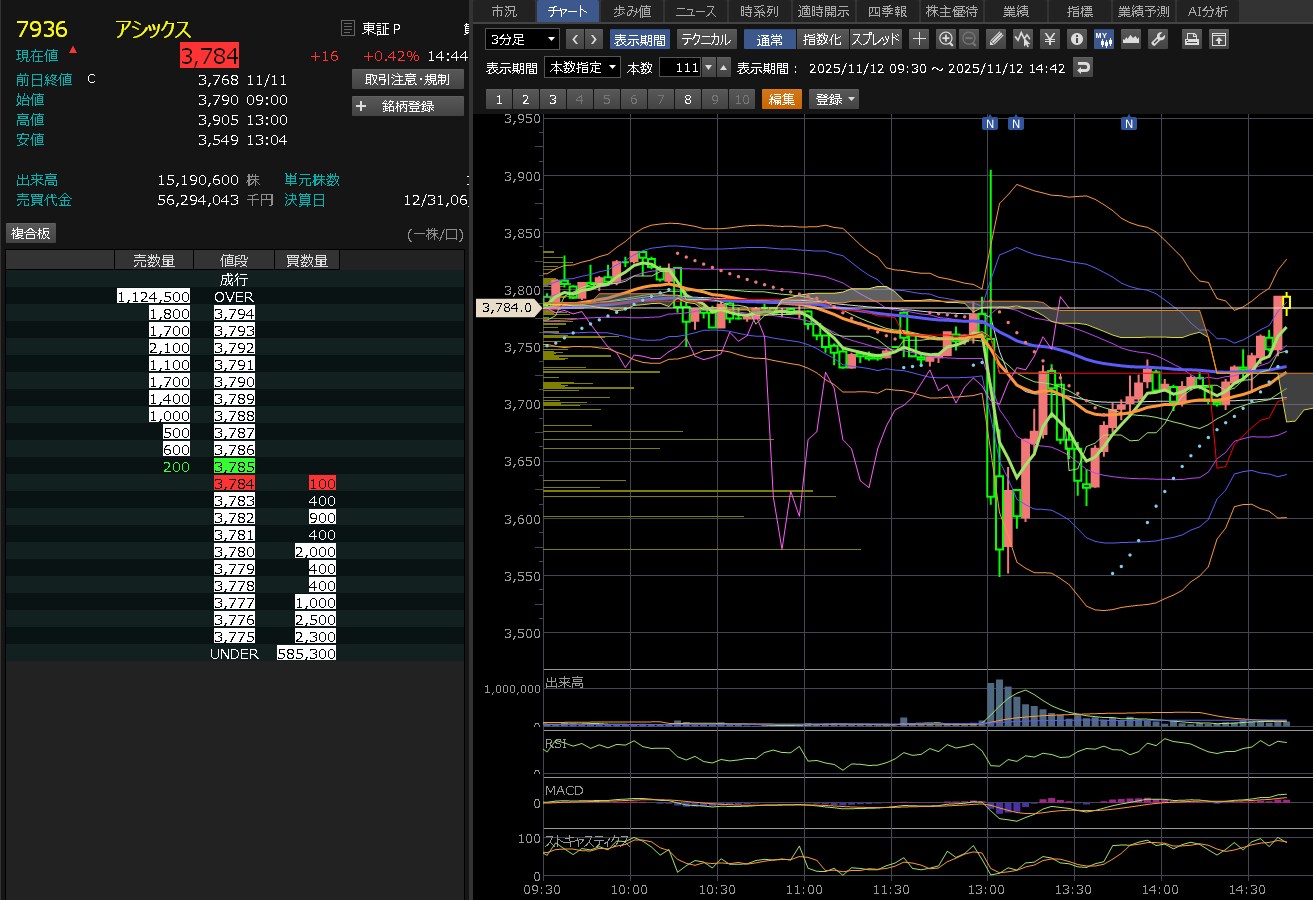The height and width of the screenshot is (900, 1313).
Task: Click the yen price display icon
Action: (x=1049, y=39)
